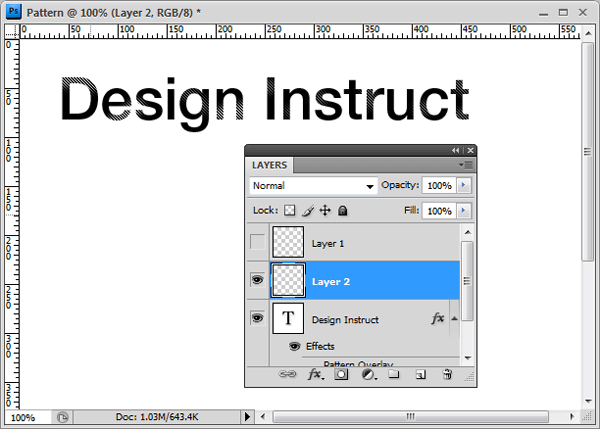The image size is (600, 429).
Task: Open the add layer style fx button
Action: click(315, 374)
